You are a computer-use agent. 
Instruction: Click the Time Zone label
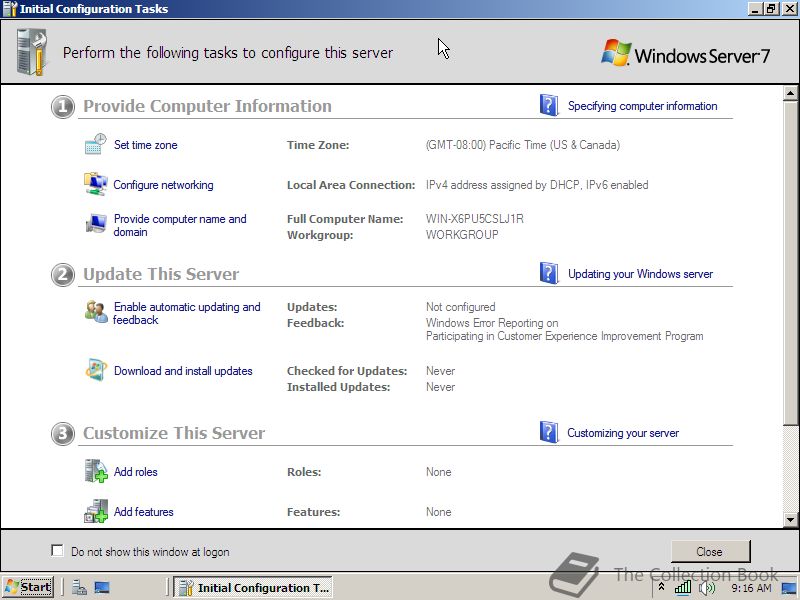point(318,145)
